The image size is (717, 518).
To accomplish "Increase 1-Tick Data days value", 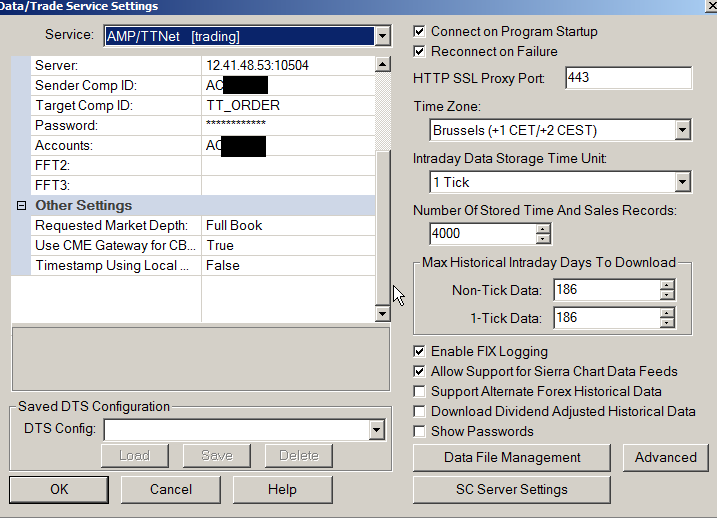I will click(x=667, y=313).
